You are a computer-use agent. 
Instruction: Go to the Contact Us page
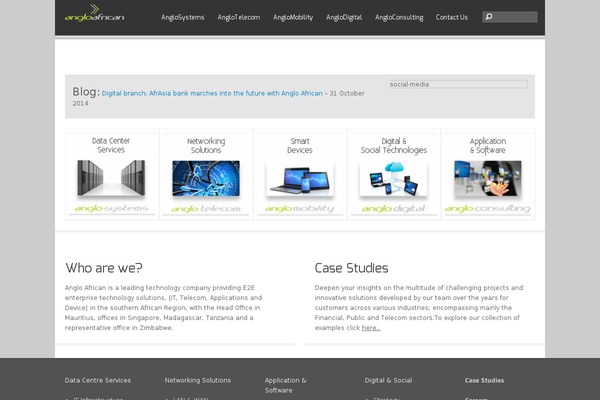452,17
